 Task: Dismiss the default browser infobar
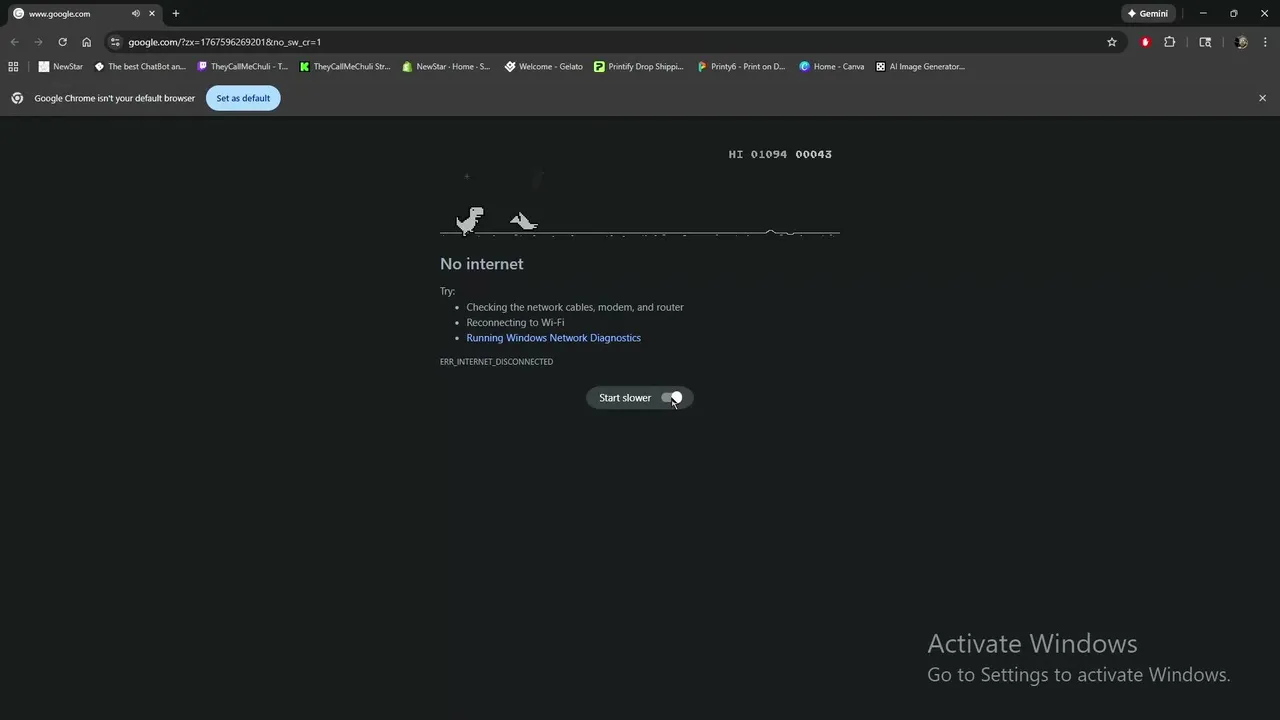[1262, 98]
